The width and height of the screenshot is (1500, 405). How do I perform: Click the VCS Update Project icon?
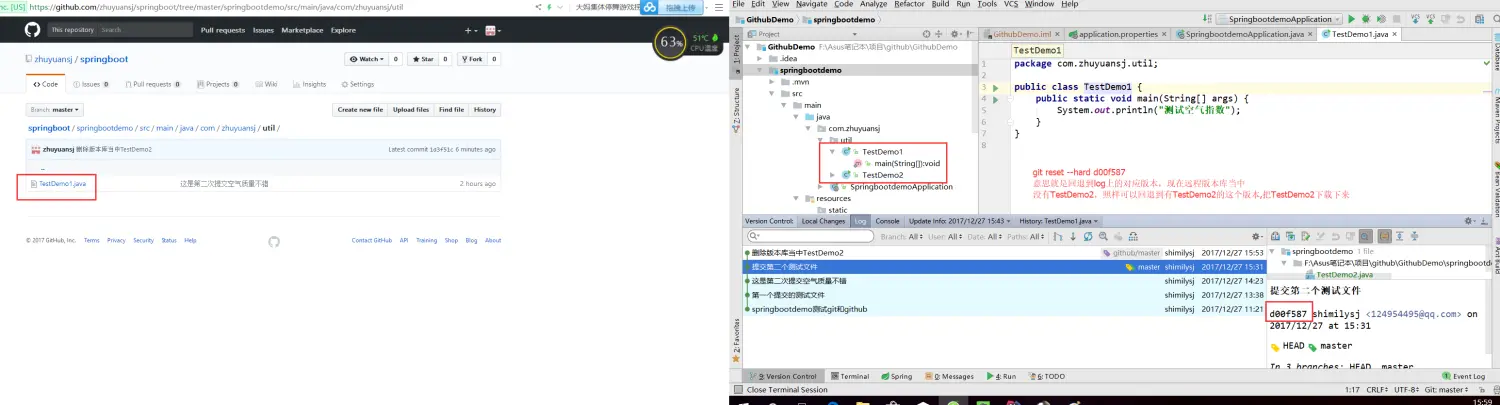tap(1415, 19)
